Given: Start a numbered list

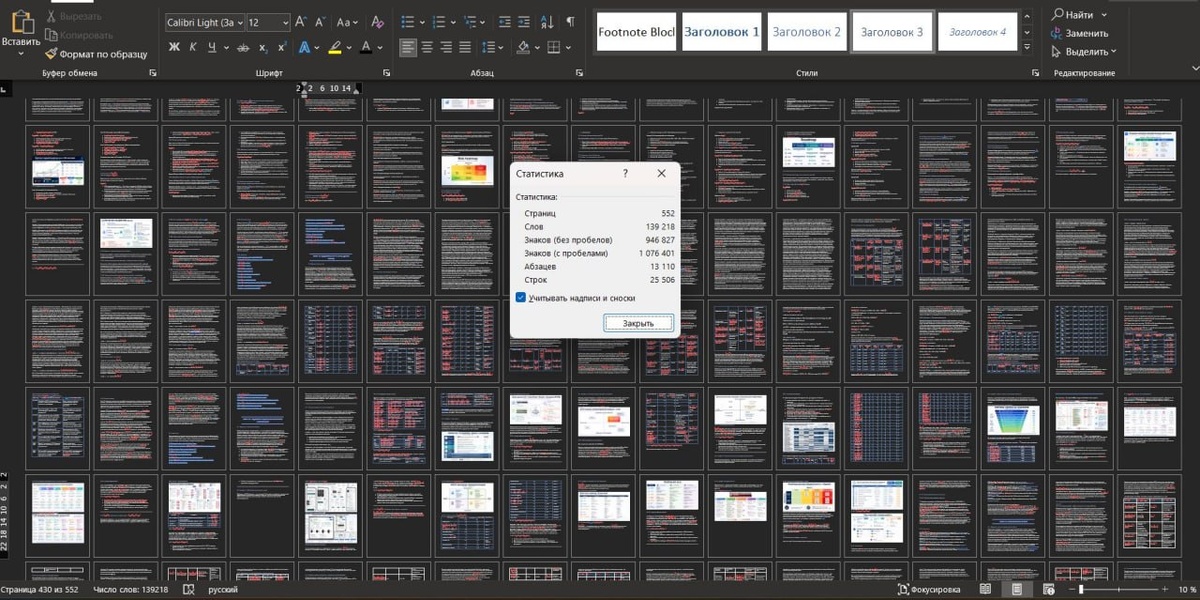Looking at the screenshot, I should (x=439, y=22).
